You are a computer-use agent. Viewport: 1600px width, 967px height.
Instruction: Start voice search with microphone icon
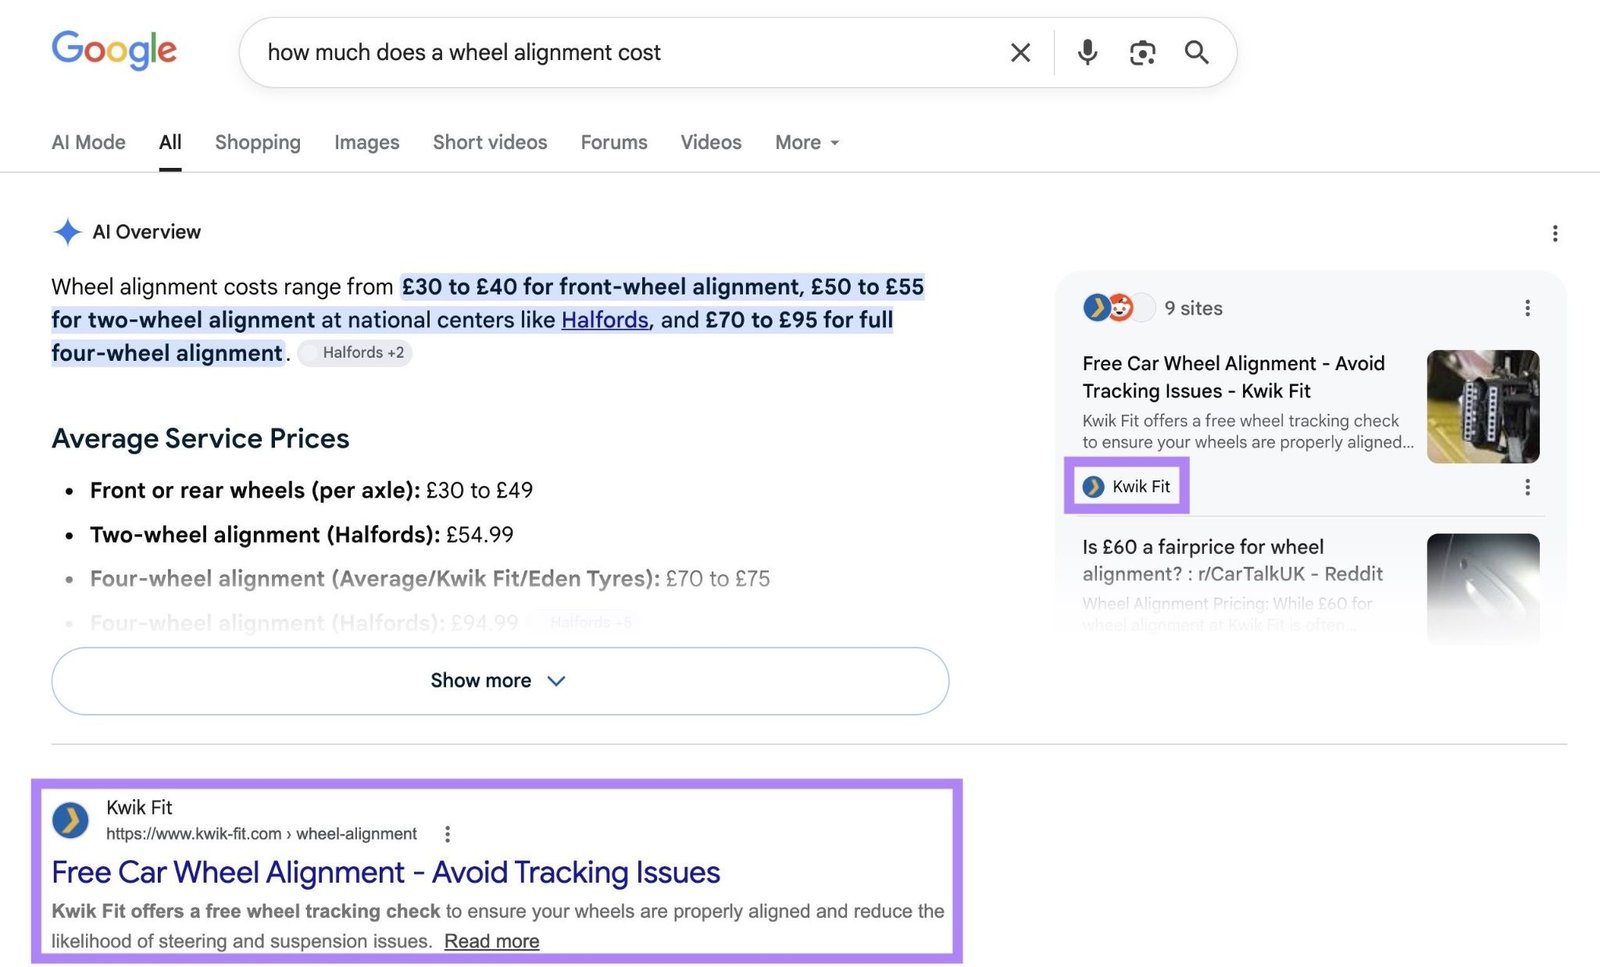tap(1087, 52)
